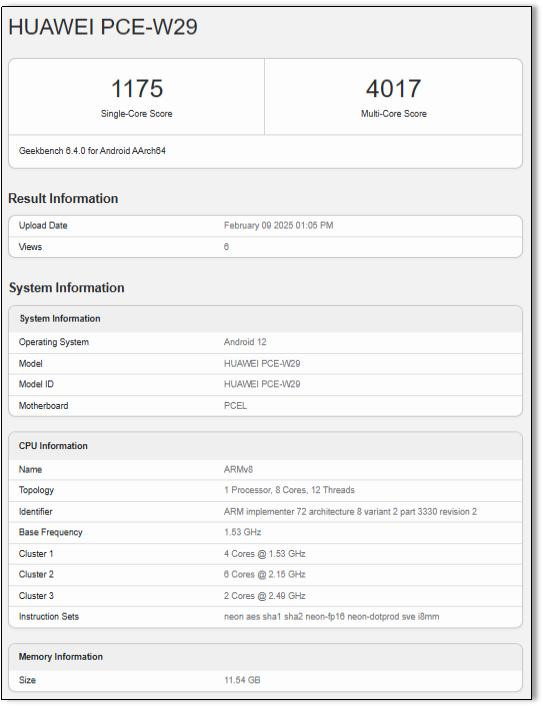Select the ARMv8 CPU name value
543x706 pixels.
[x=238, y=469]
